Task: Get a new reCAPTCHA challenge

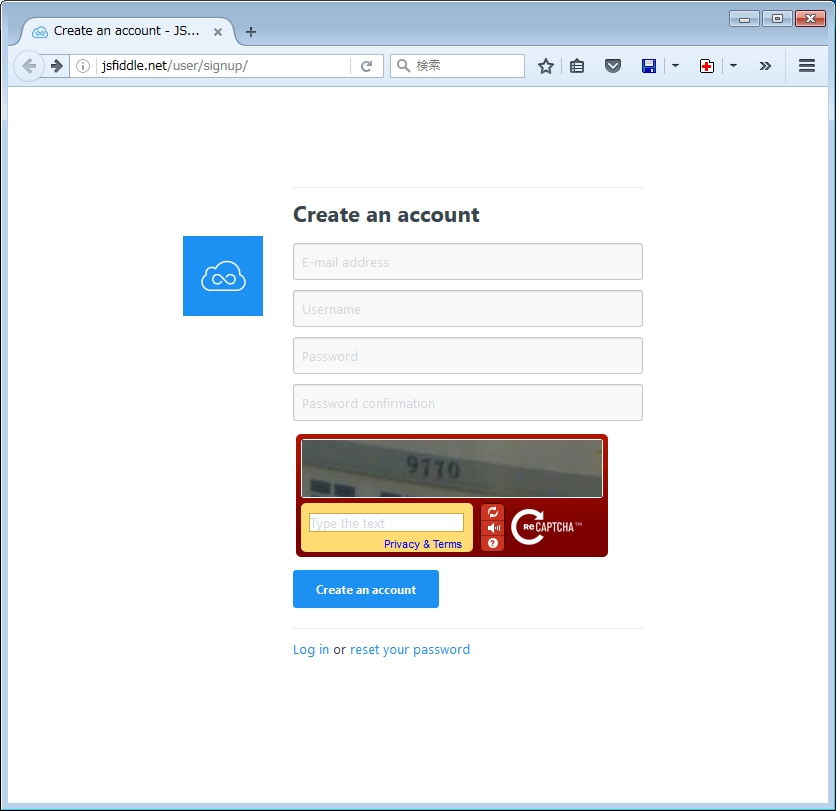Action: pos(492,512)
